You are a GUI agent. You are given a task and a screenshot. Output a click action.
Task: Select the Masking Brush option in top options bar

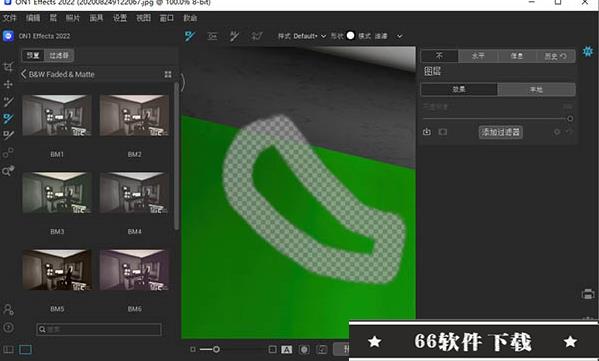point(190,36)
